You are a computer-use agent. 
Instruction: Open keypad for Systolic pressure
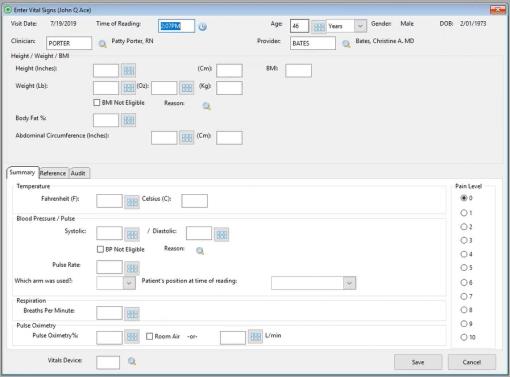(x=132, y=234)
